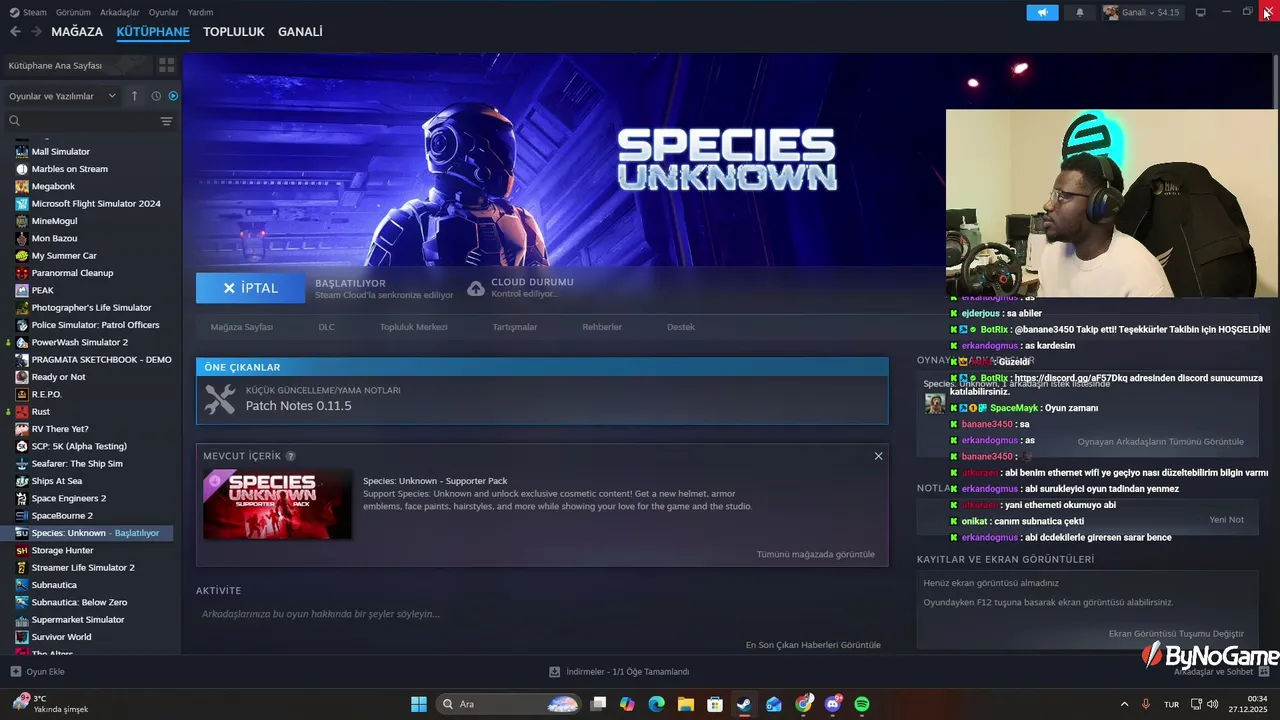Click the taskbar Ara search box
1280x720 pixels.
tap(510, 704)
